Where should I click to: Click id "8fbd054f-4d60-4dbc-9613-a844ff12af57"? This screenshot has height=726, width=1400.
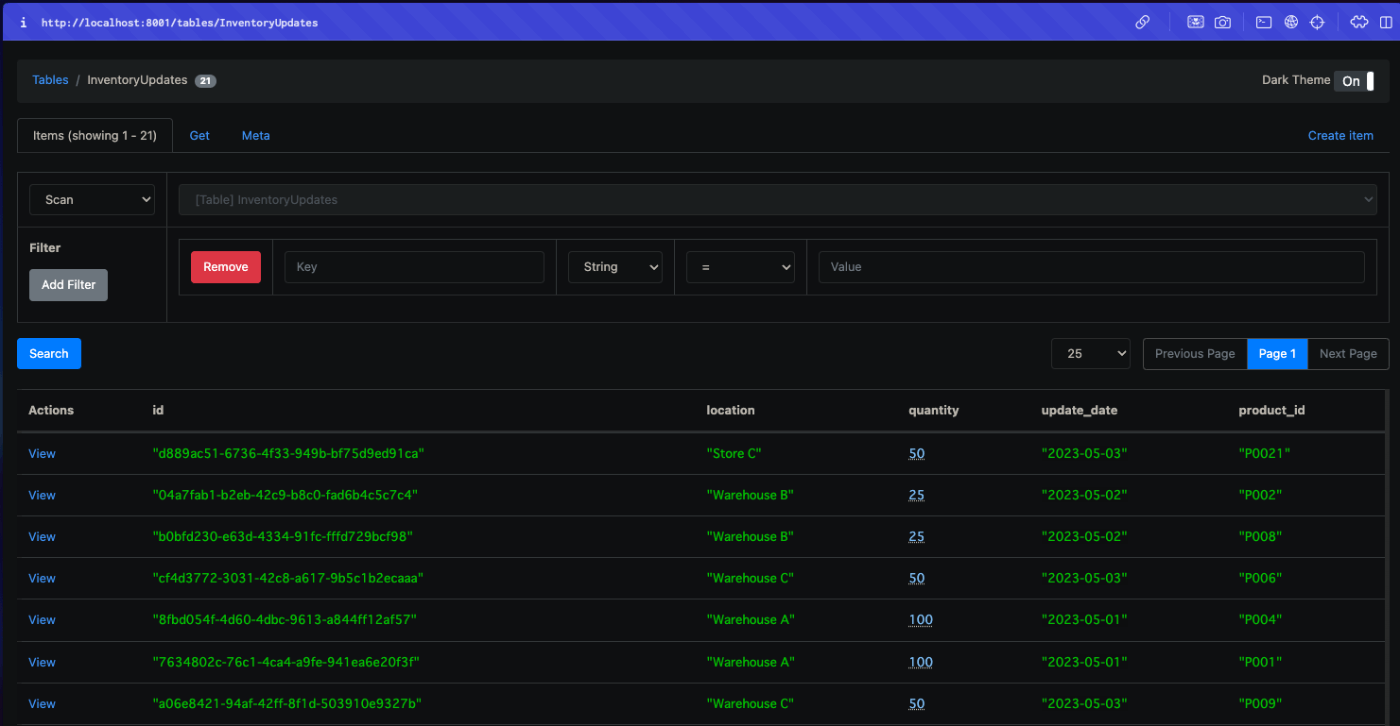pos(284,620)
